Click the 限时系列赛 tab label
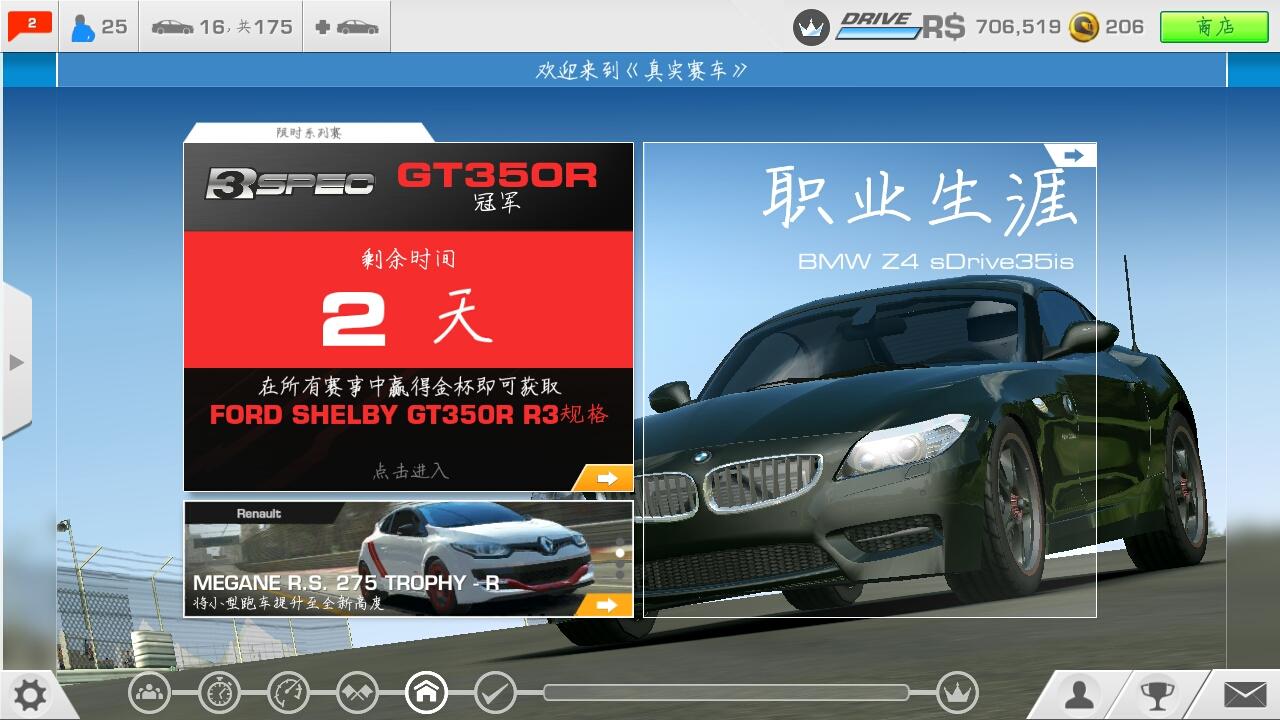This screenshot has height=720, width=1280. [x=309, y=132]
